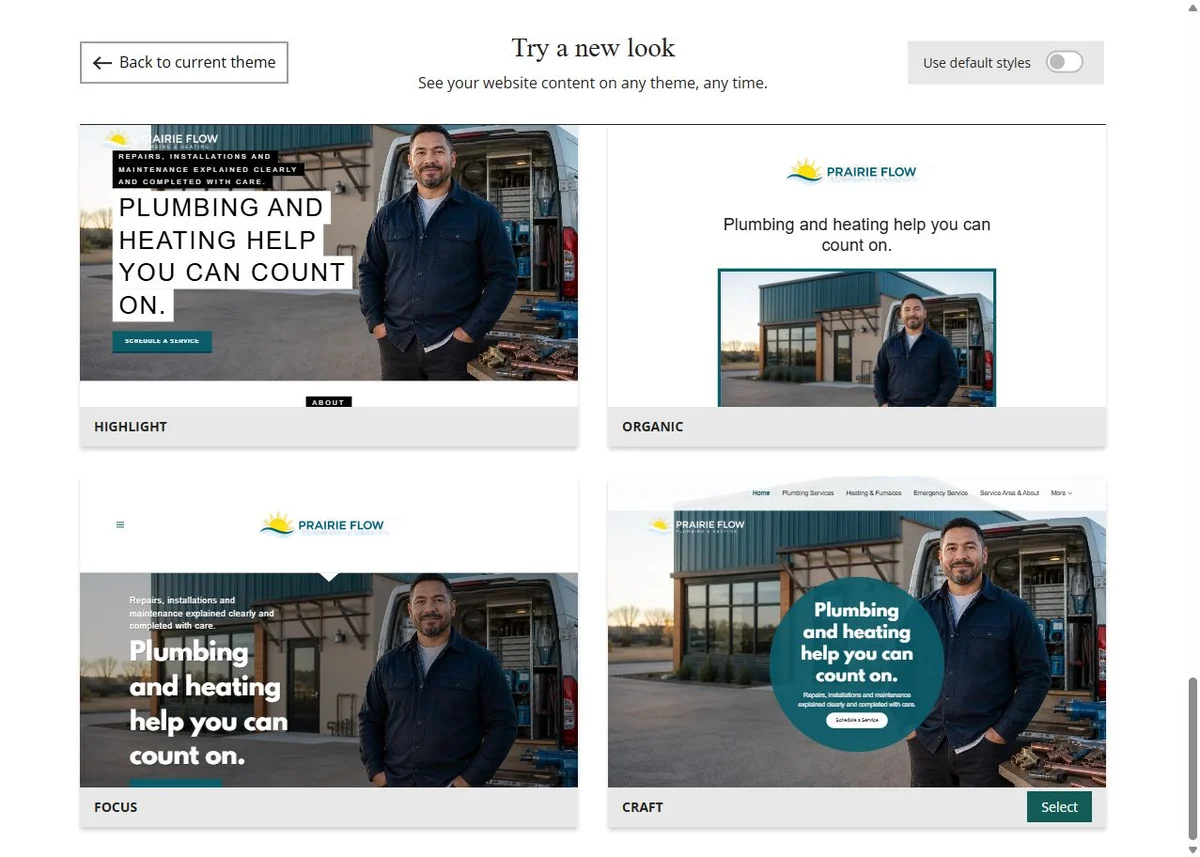This screenshot has height=857, width=1200.
Task: Click the CRAFT theme label
Action: 643,807
